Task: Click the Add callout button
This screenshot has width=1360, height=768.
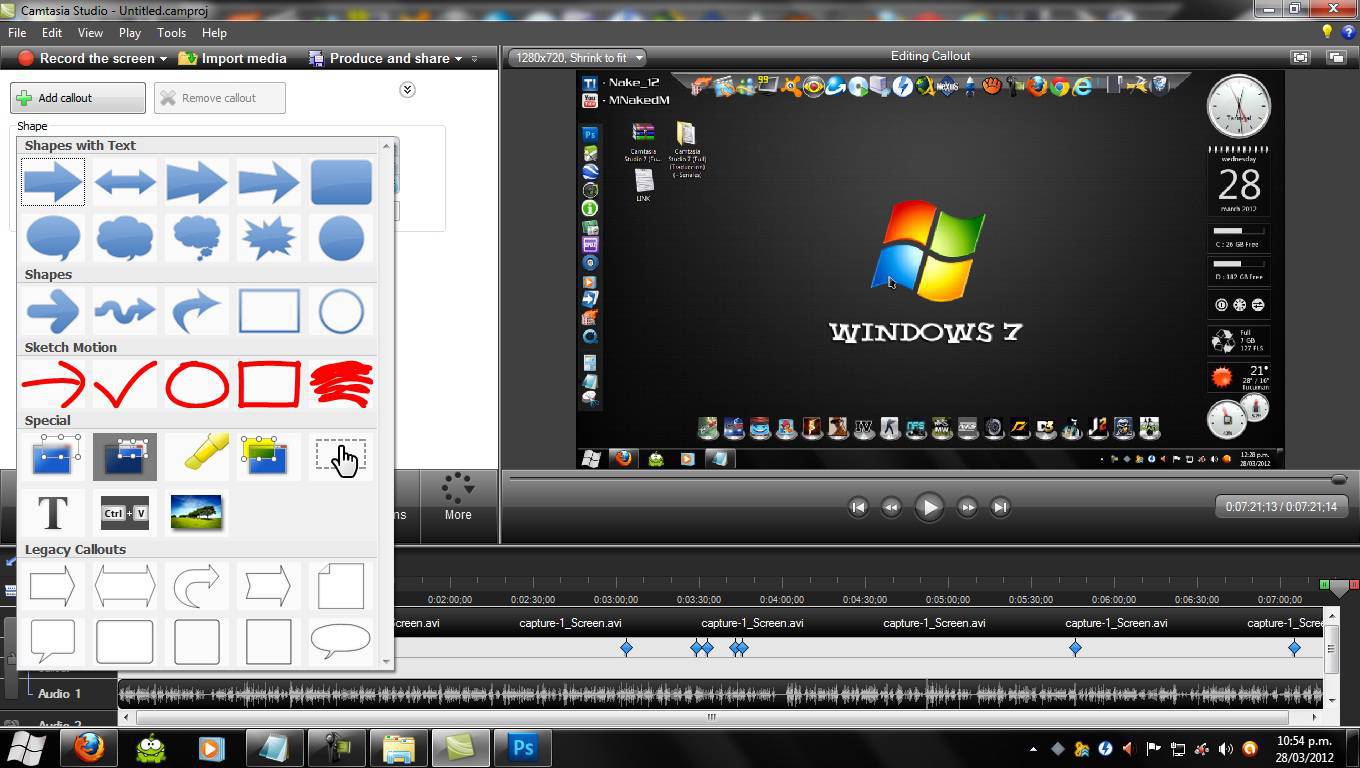Action: pos(78,98)
